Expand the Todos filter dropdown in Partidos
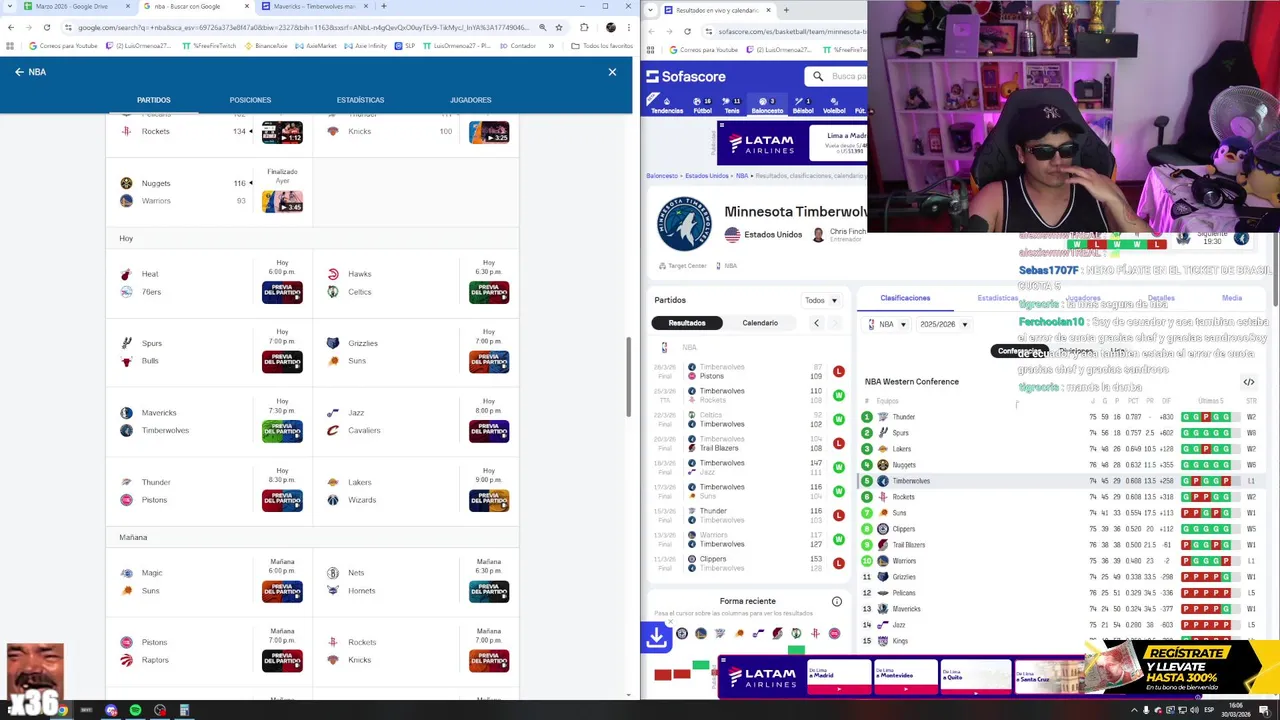1280x720 pixels. click(x=820, y=300)
